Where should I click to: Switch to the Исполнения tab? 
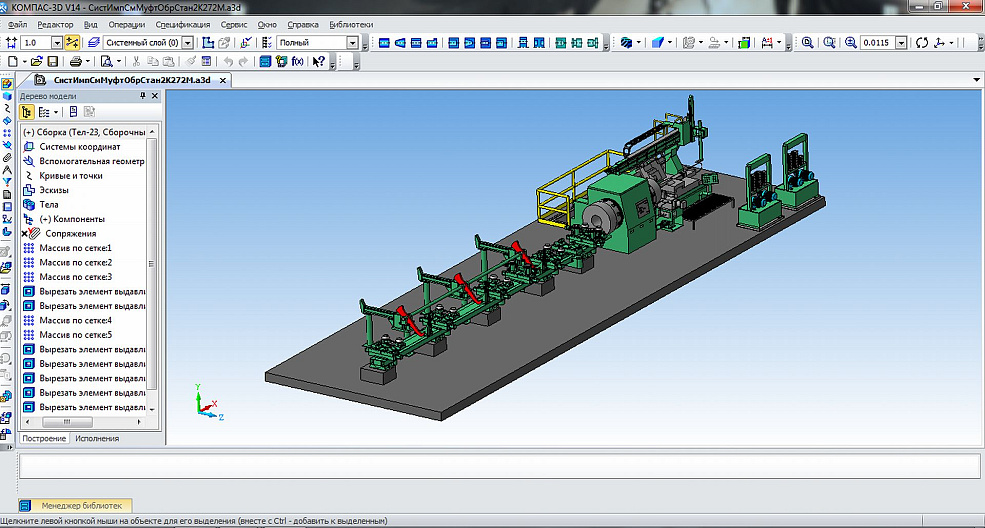96,438
